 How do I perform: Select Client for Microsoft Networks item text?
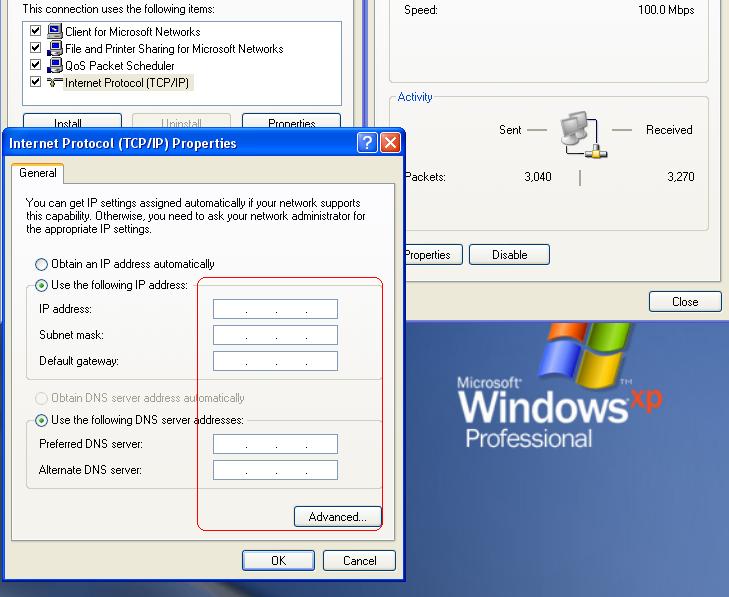coord(133,32)
